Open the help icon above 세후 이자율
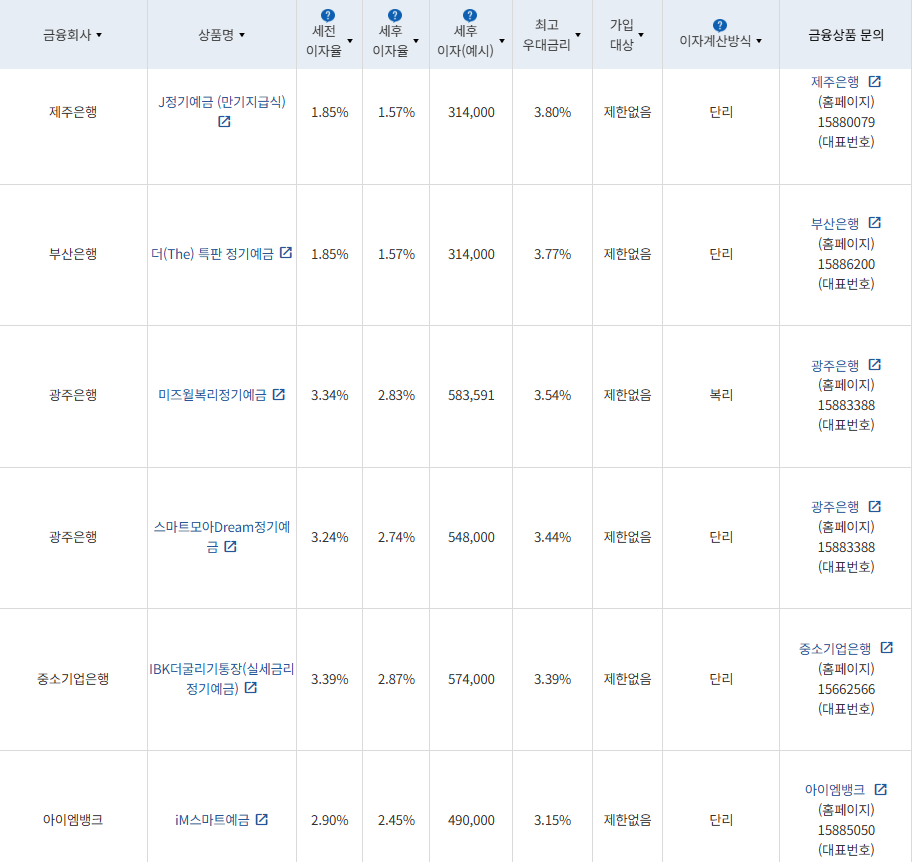This screenshot has height=862, width=912. (395, 16)
